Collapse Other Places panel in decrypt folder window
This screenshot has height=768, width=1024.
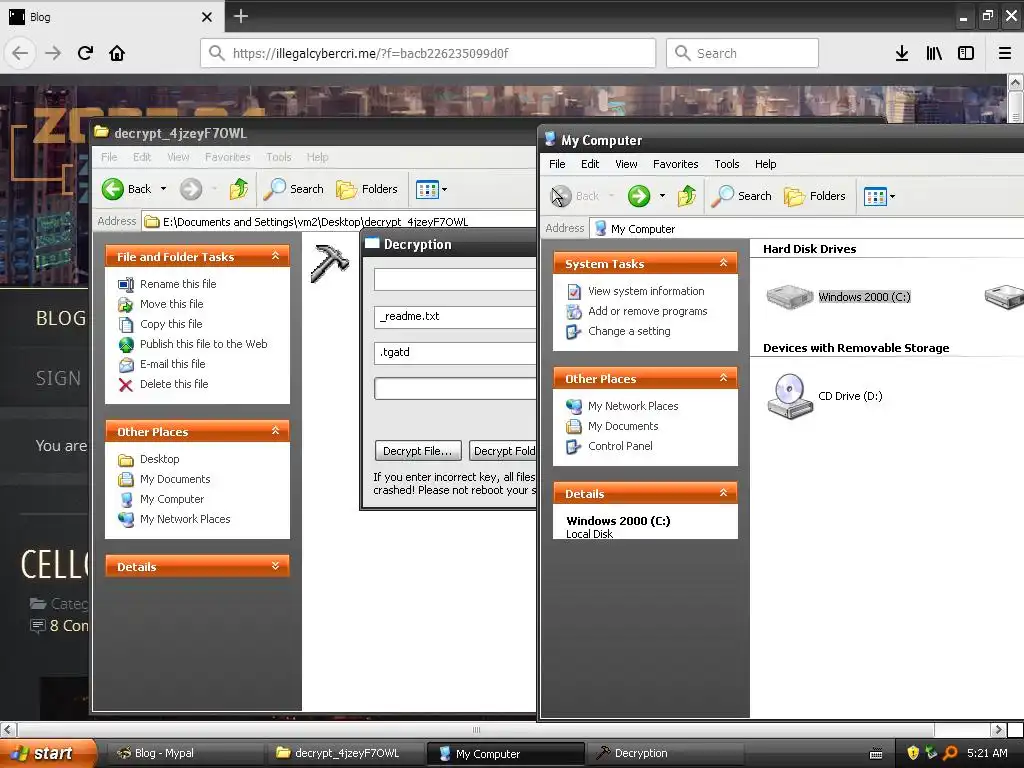pos(276,431)
